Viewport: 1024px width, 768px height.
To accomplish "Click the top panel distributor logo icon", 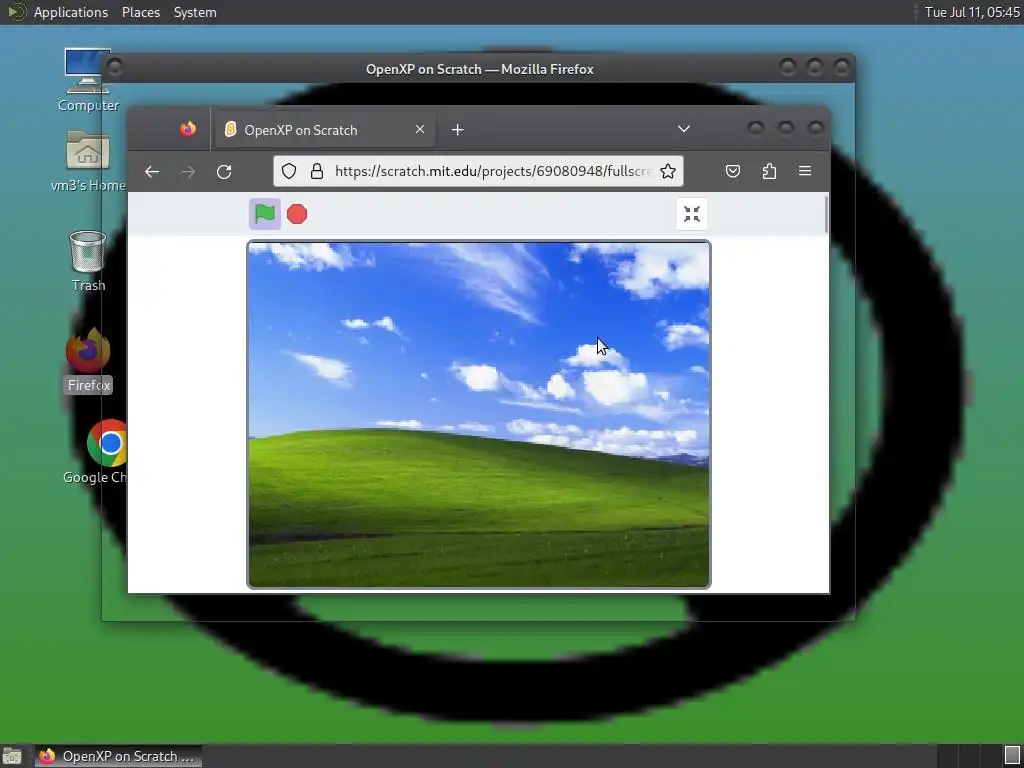I will (16, 12).
